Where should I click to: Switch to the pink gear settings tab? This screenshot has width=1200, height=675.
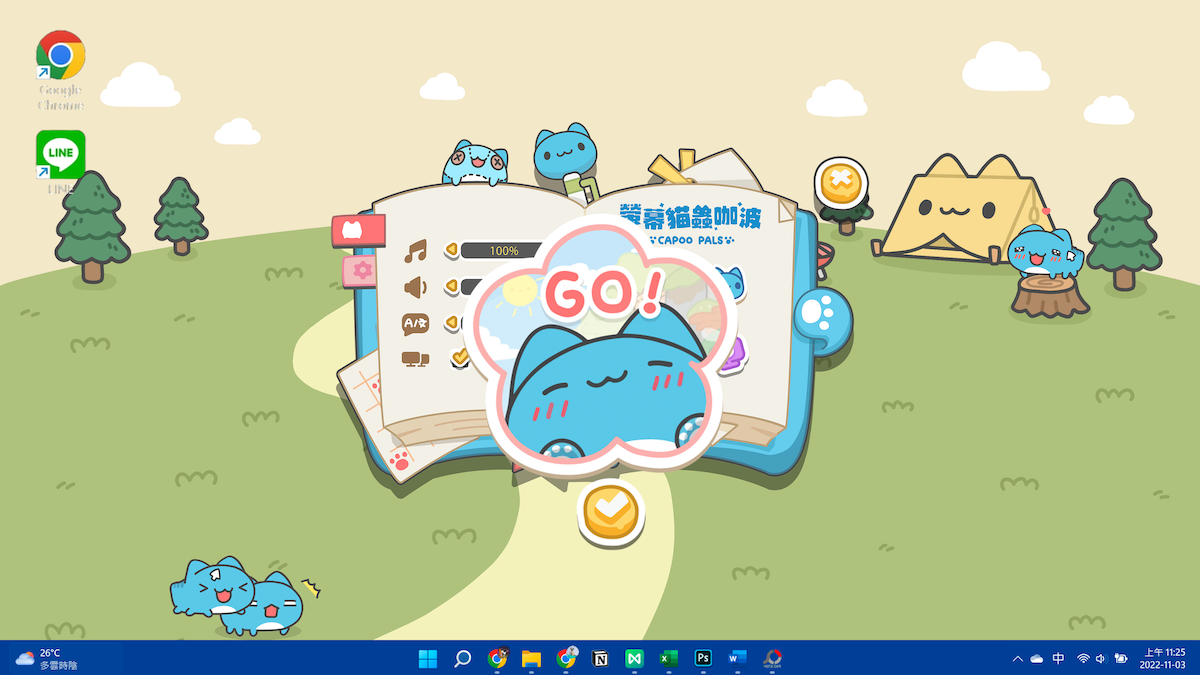click(360, 270)
